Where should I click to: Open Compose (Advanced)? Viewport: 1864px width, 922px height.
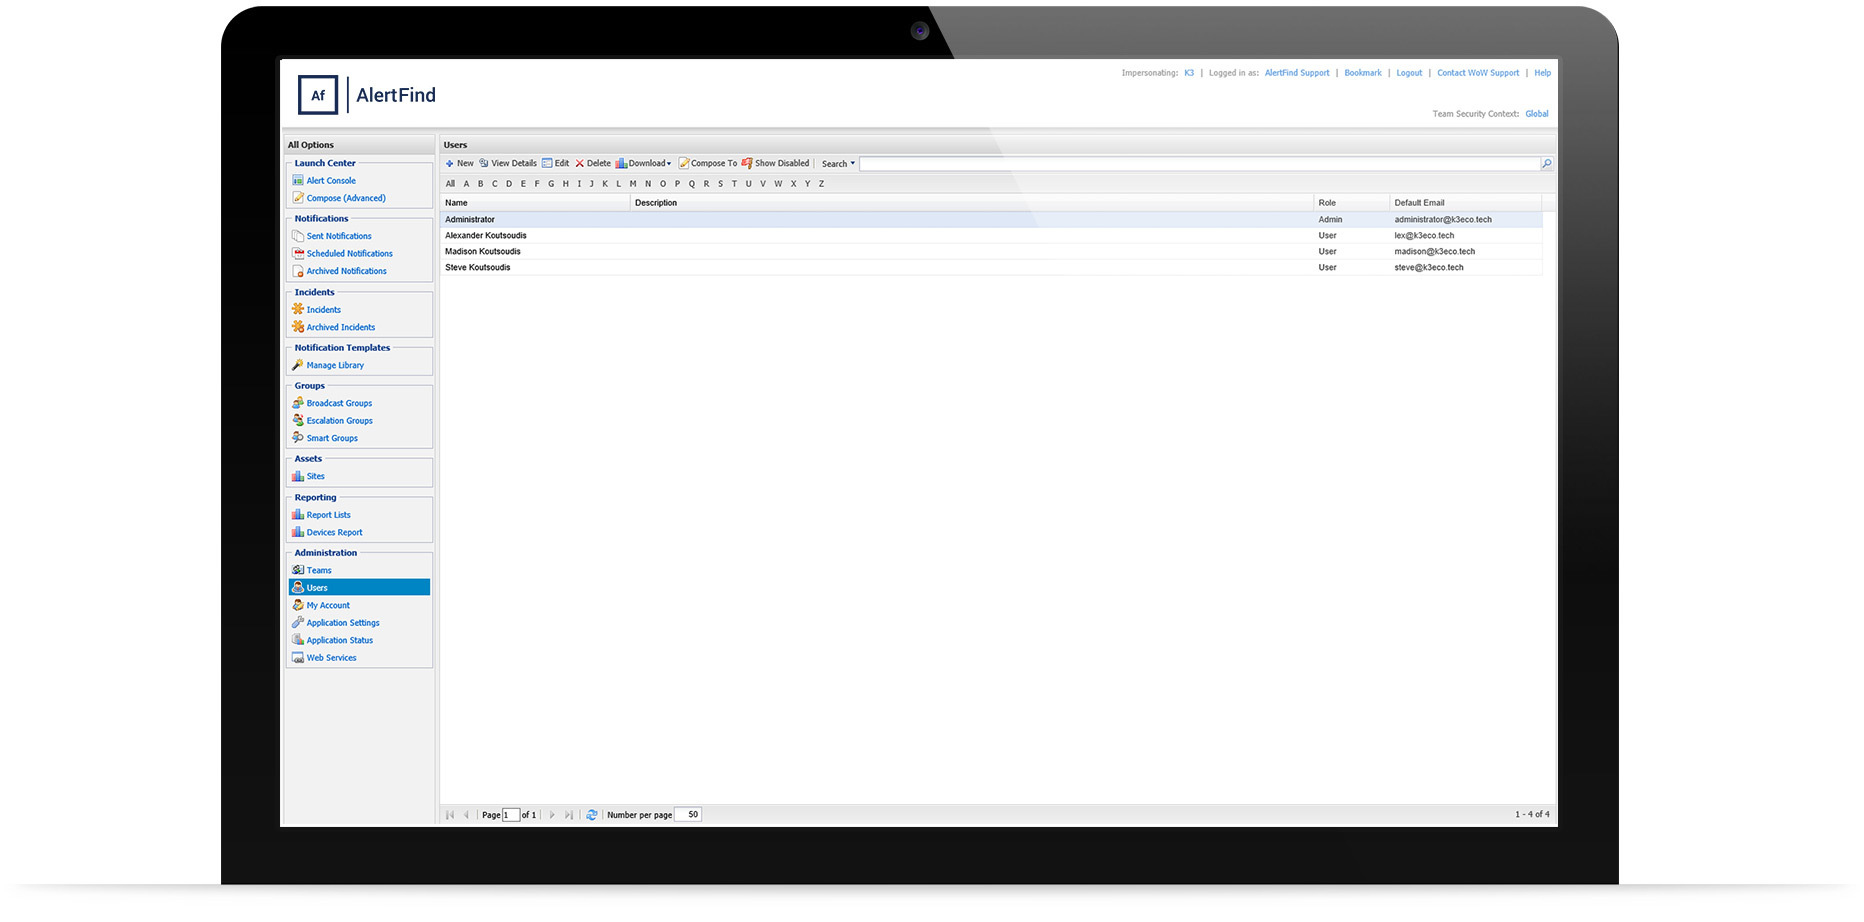click(x=346, y=198)
